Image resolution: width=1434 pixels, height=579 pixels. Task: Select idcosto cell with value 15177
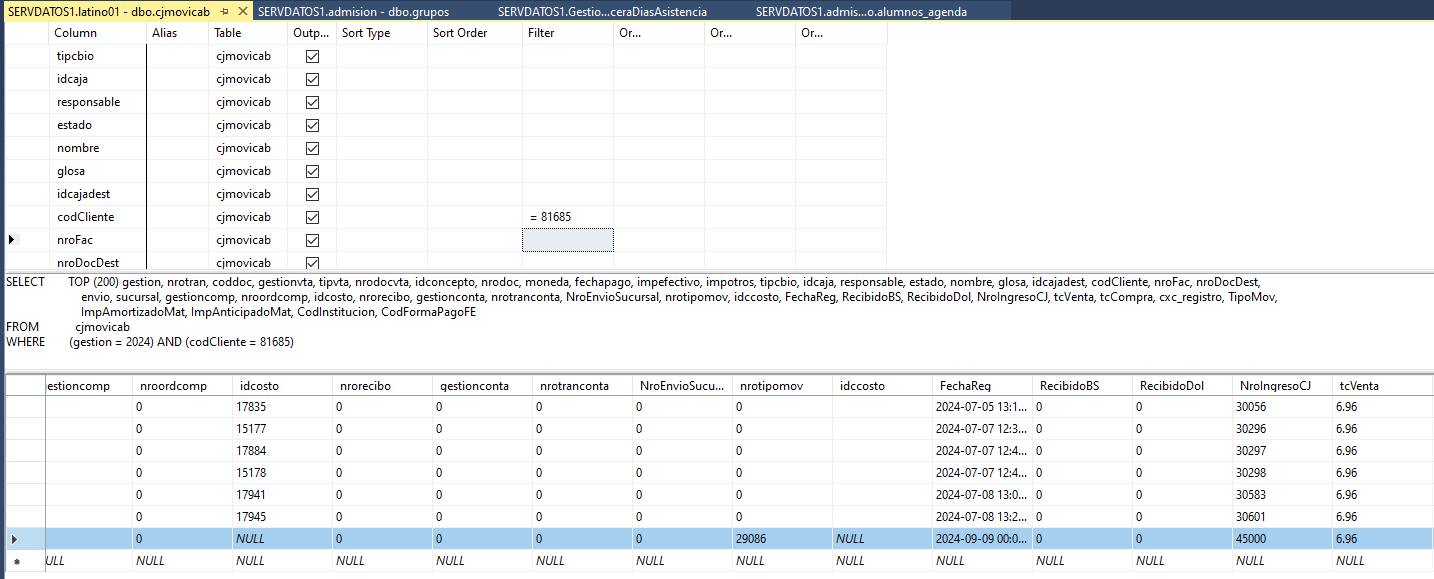282,429
